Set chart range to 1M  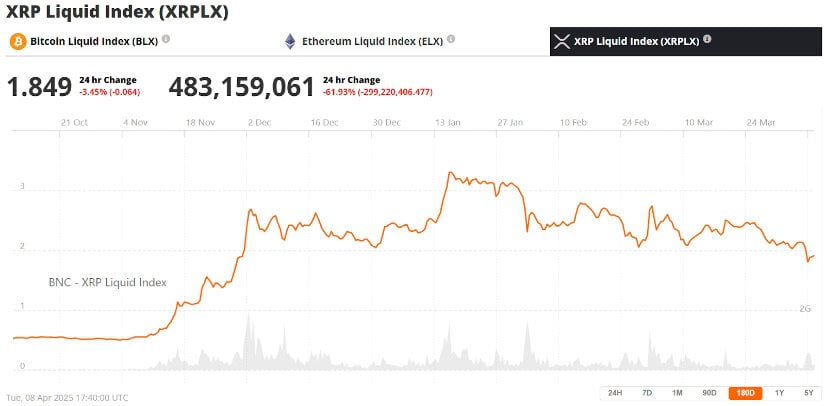coord(677,392)
